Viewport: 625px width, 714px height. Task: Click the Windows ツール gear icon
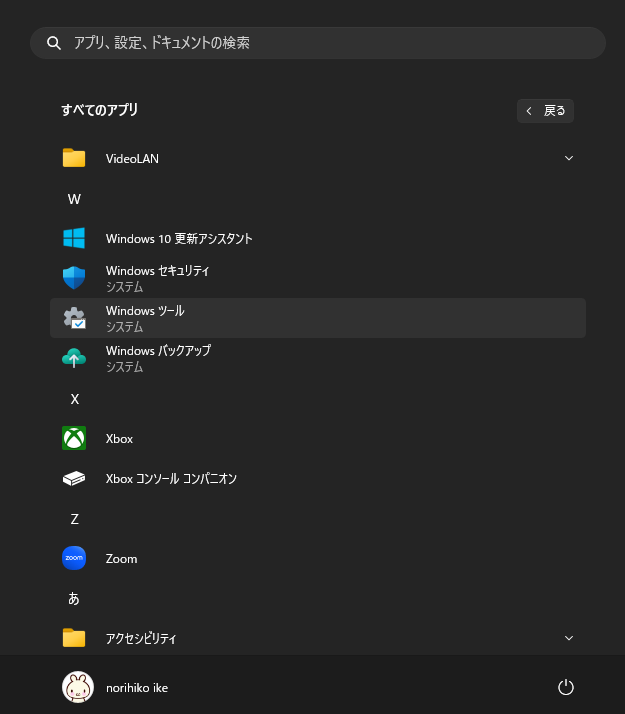click(x=74, y=318)
